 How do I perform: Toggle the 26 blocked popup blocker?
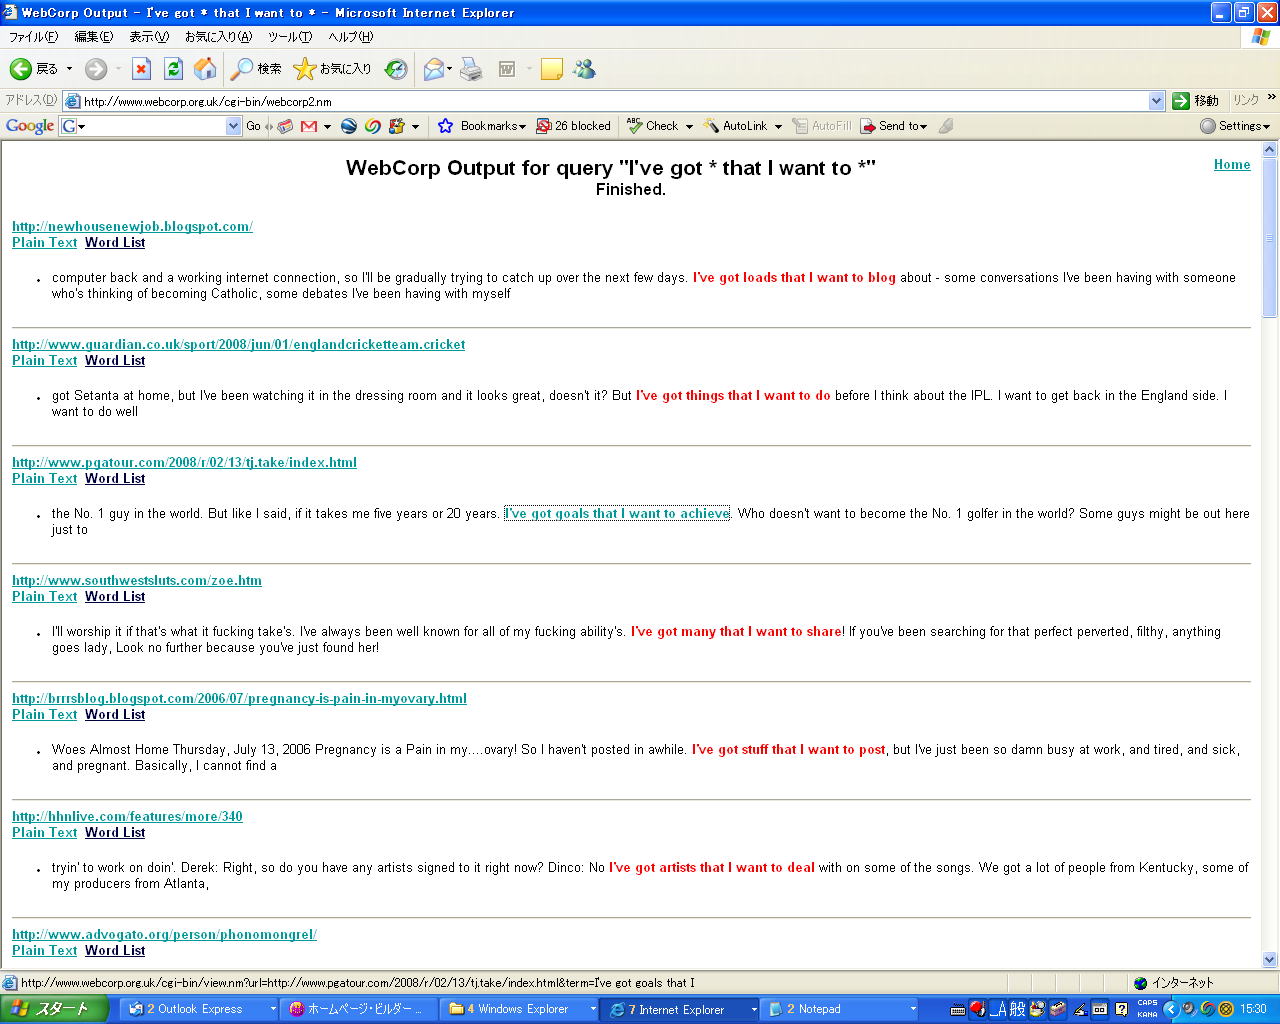573,126
